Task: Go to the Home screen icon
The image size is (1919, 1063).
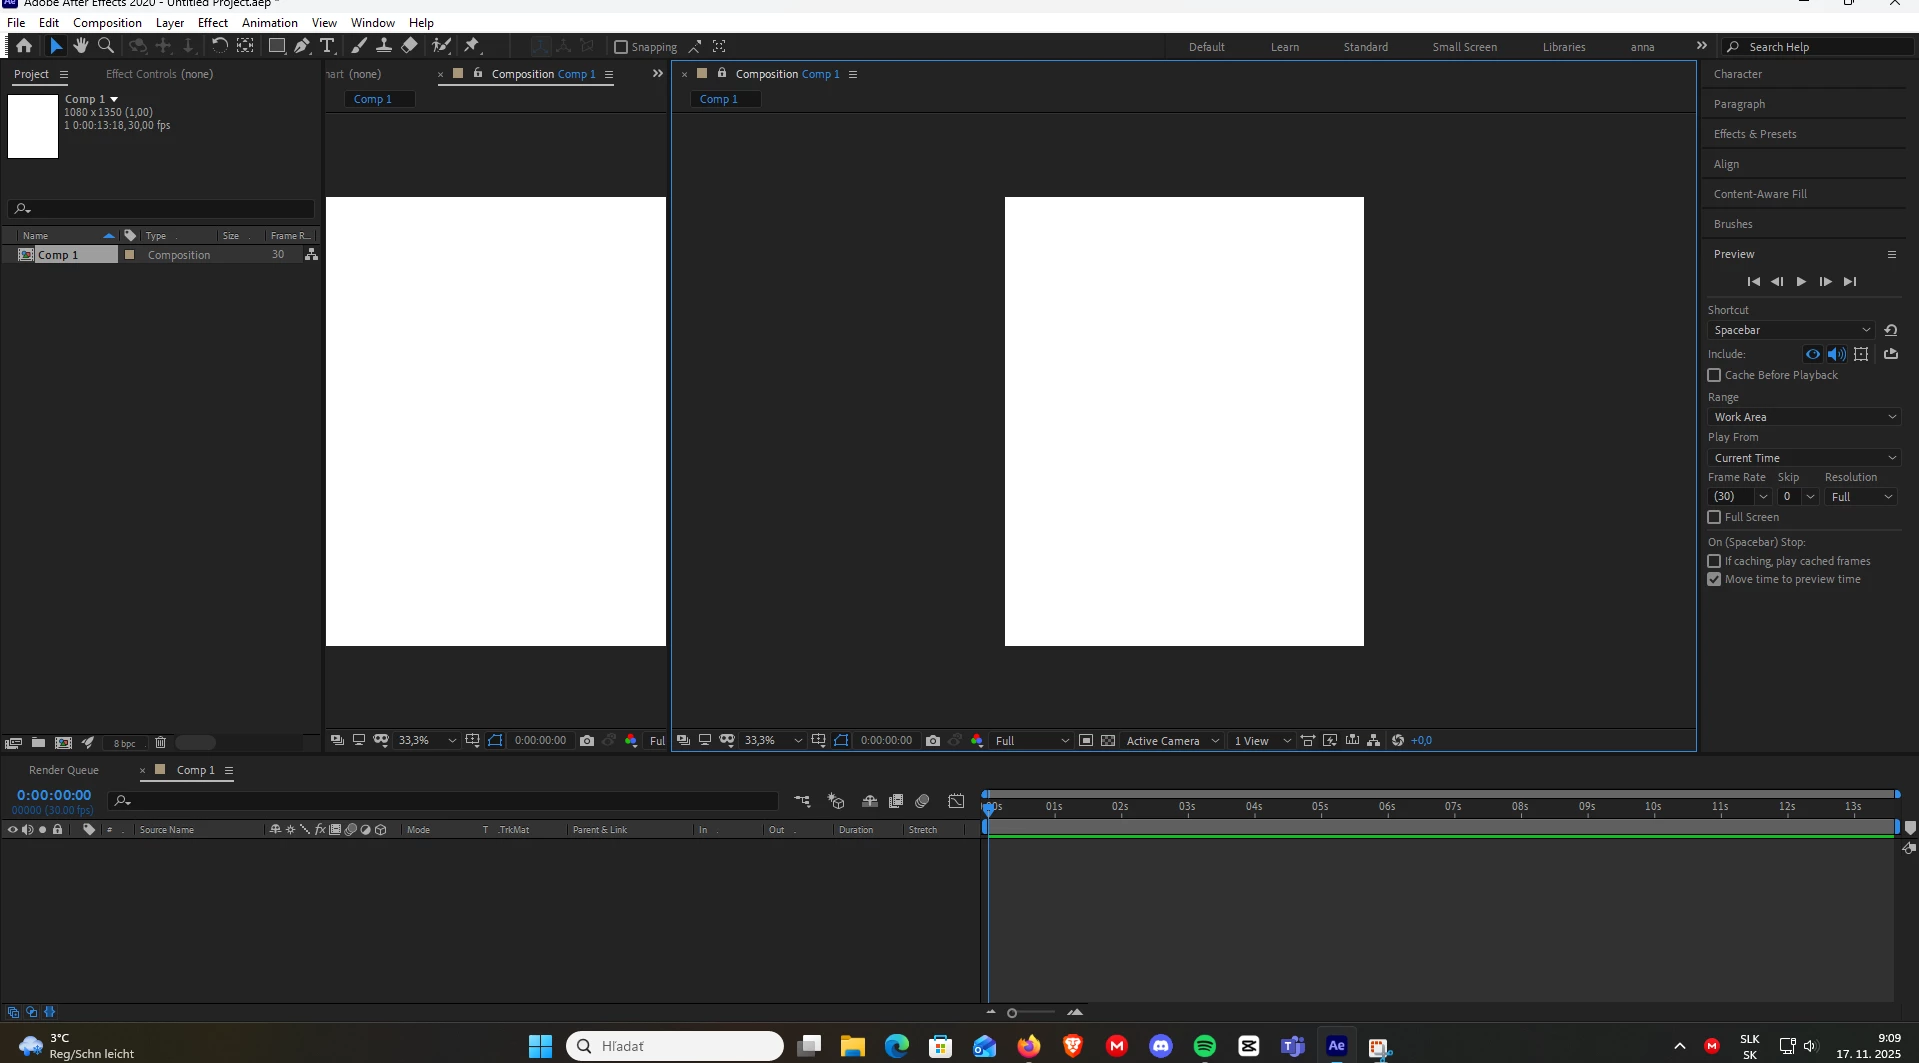Action: [x=24, y=46]
